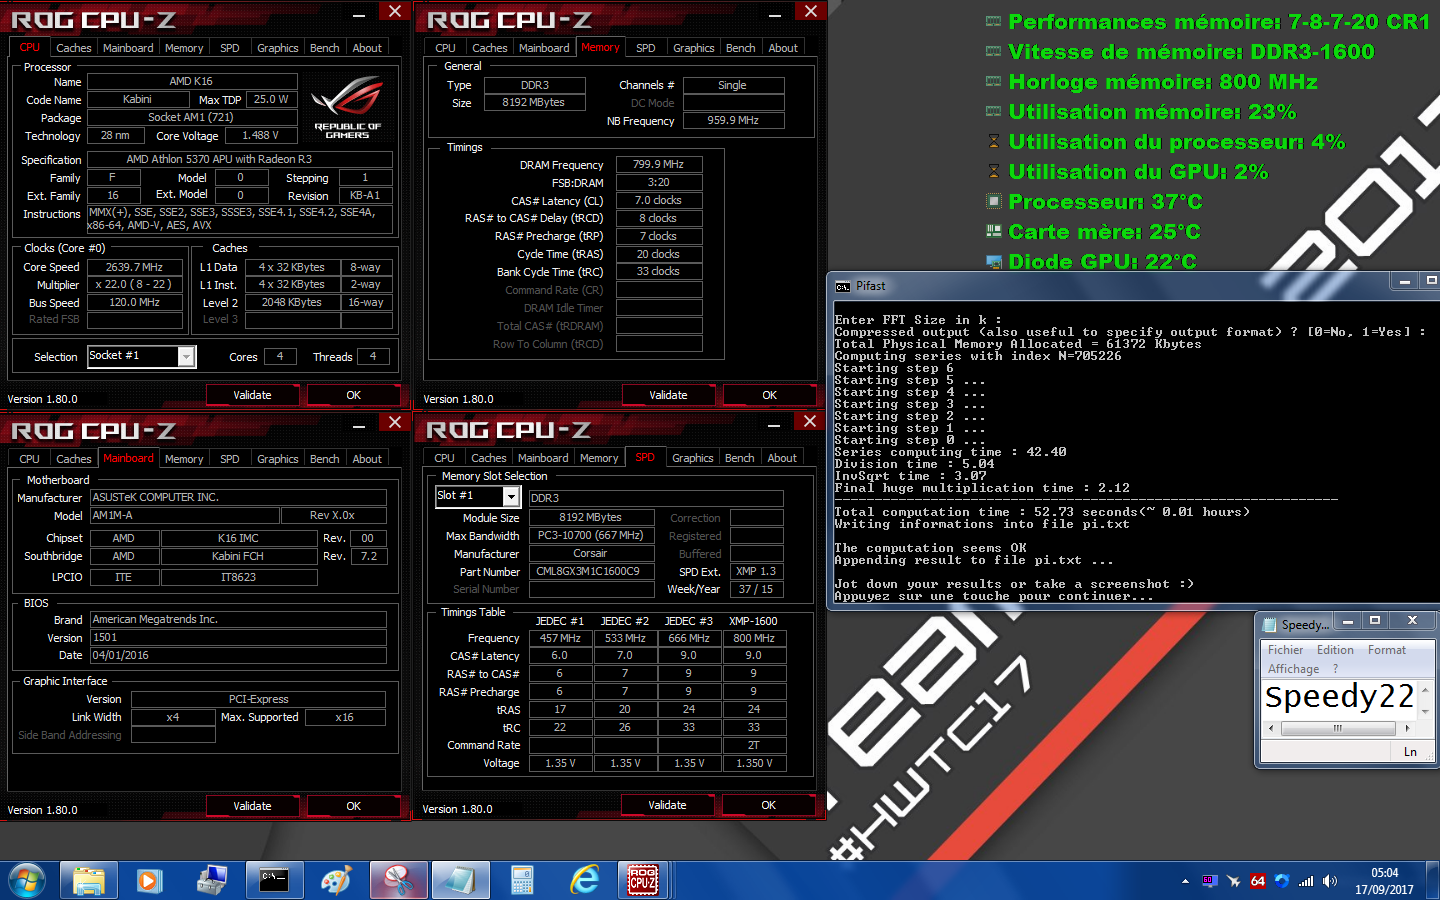Viewport: 1440px width, 900px height.
Task: Open Calculator from the taskbar
Action: pyautogui.click(x=522, y=880)
